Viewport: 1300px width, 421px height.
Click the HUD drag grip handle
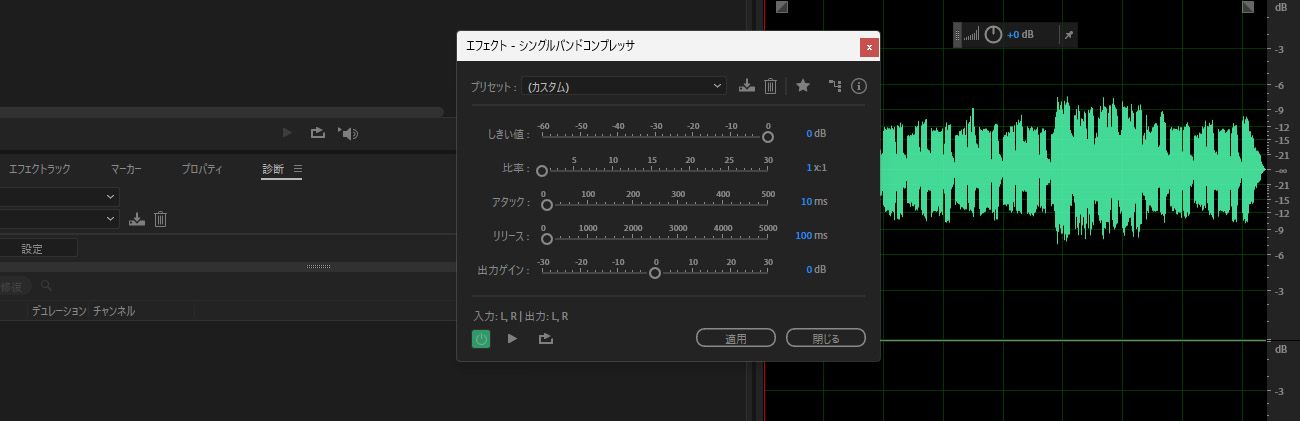click(957, 35)
